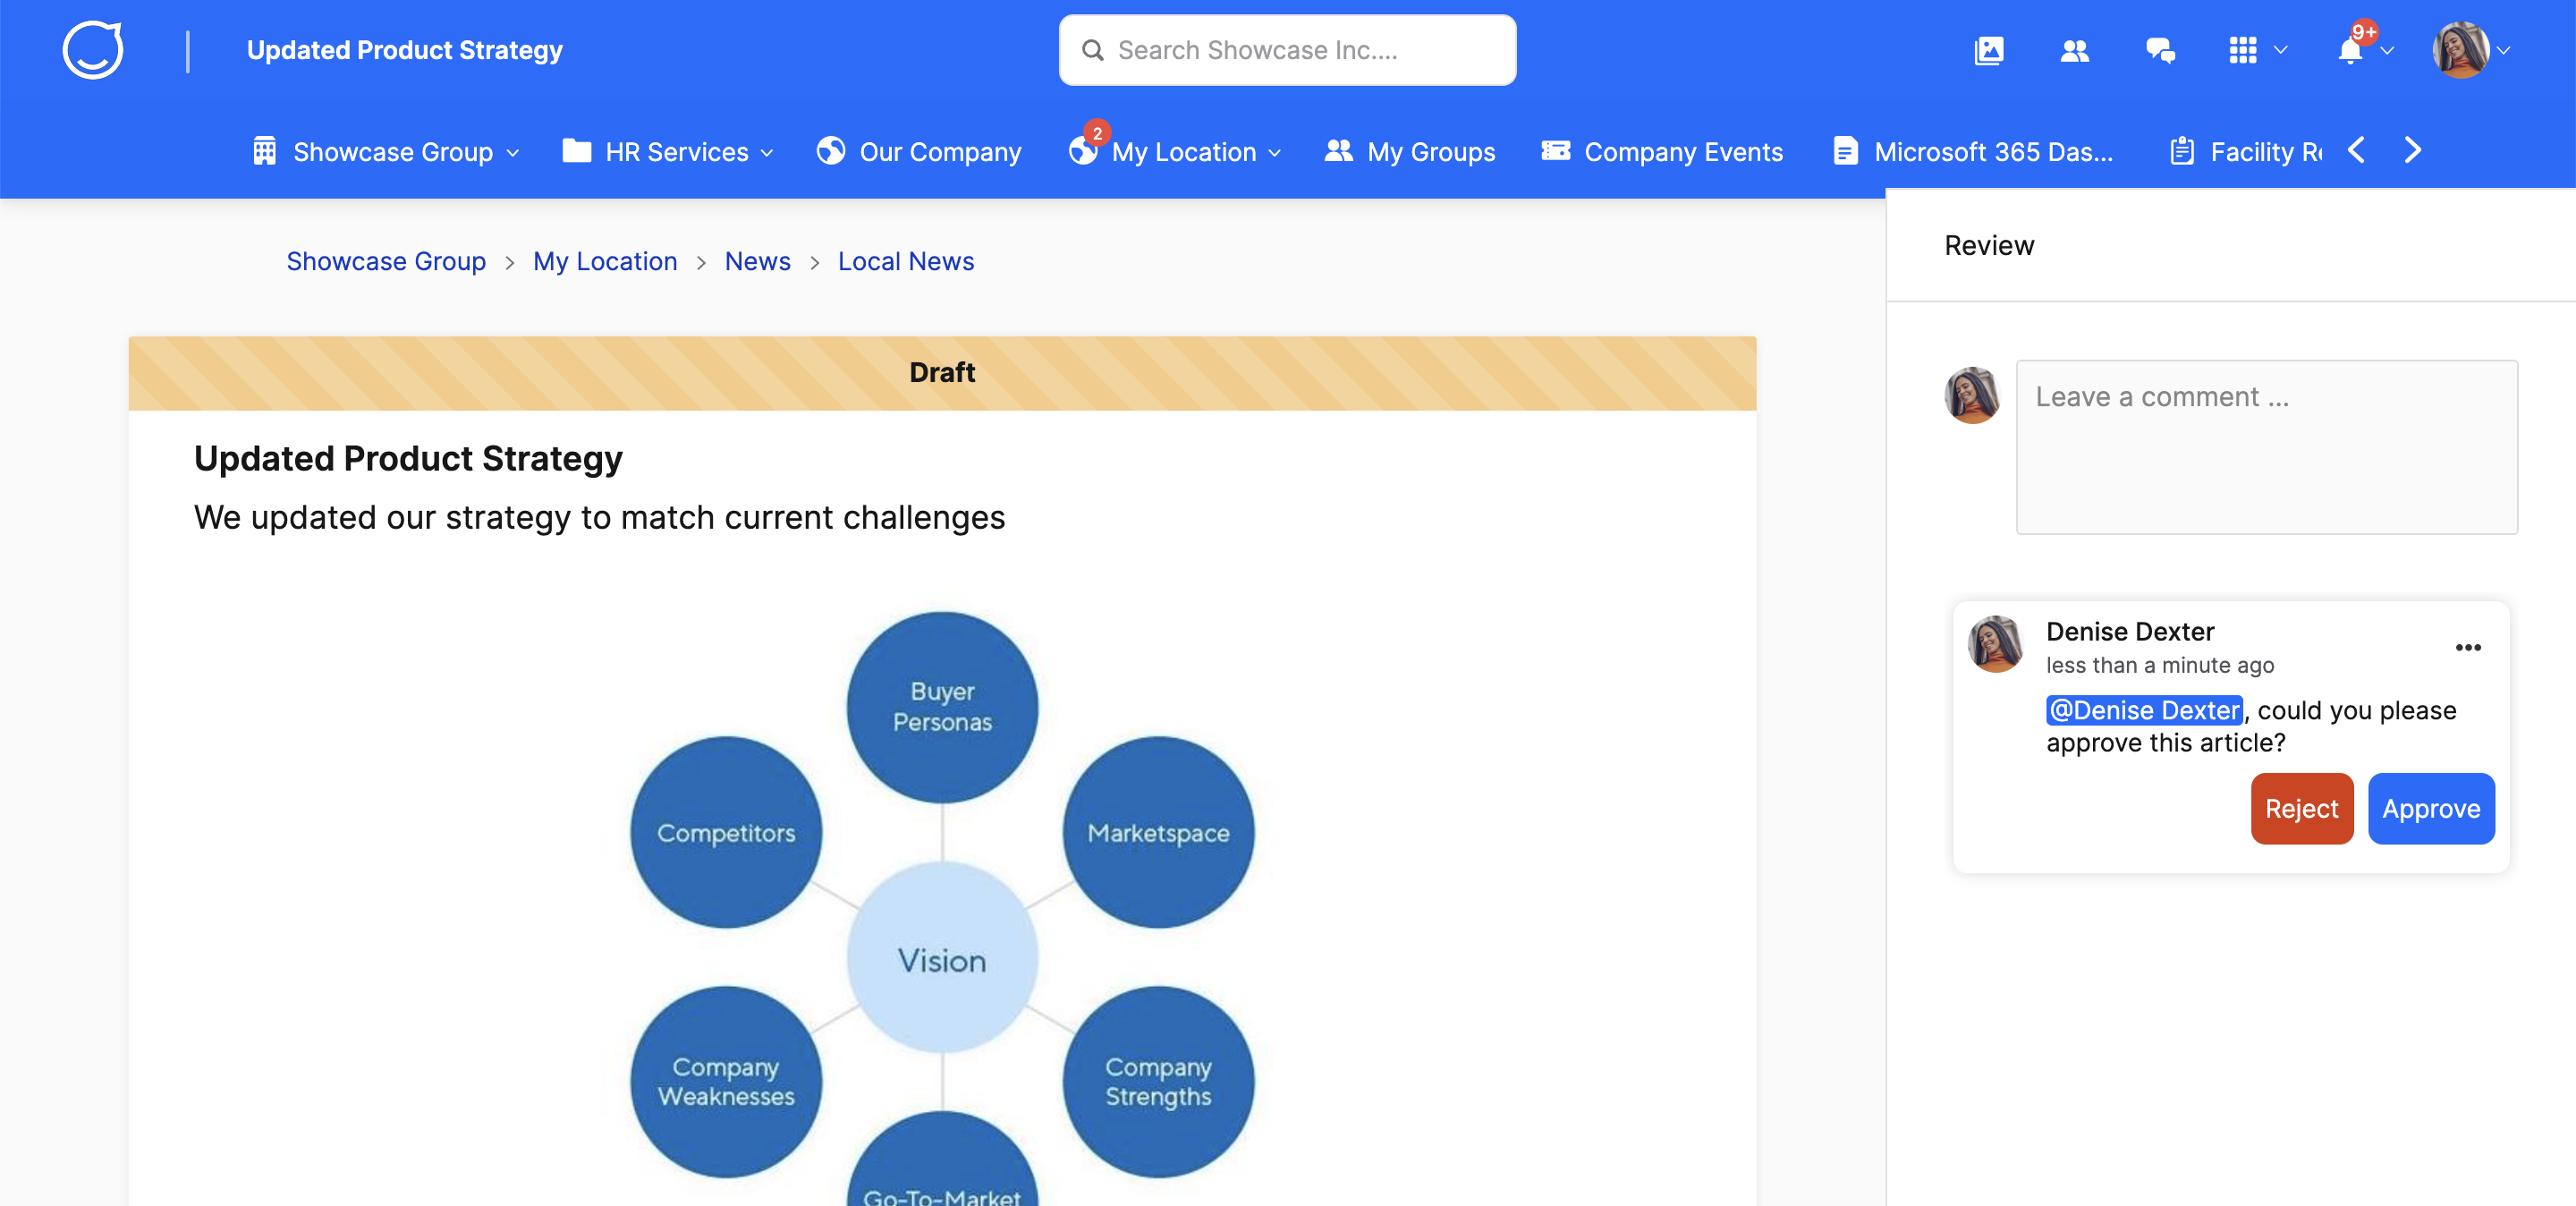Go to News breadcrumb
2576x1206 pixels.
coord(757,261)
